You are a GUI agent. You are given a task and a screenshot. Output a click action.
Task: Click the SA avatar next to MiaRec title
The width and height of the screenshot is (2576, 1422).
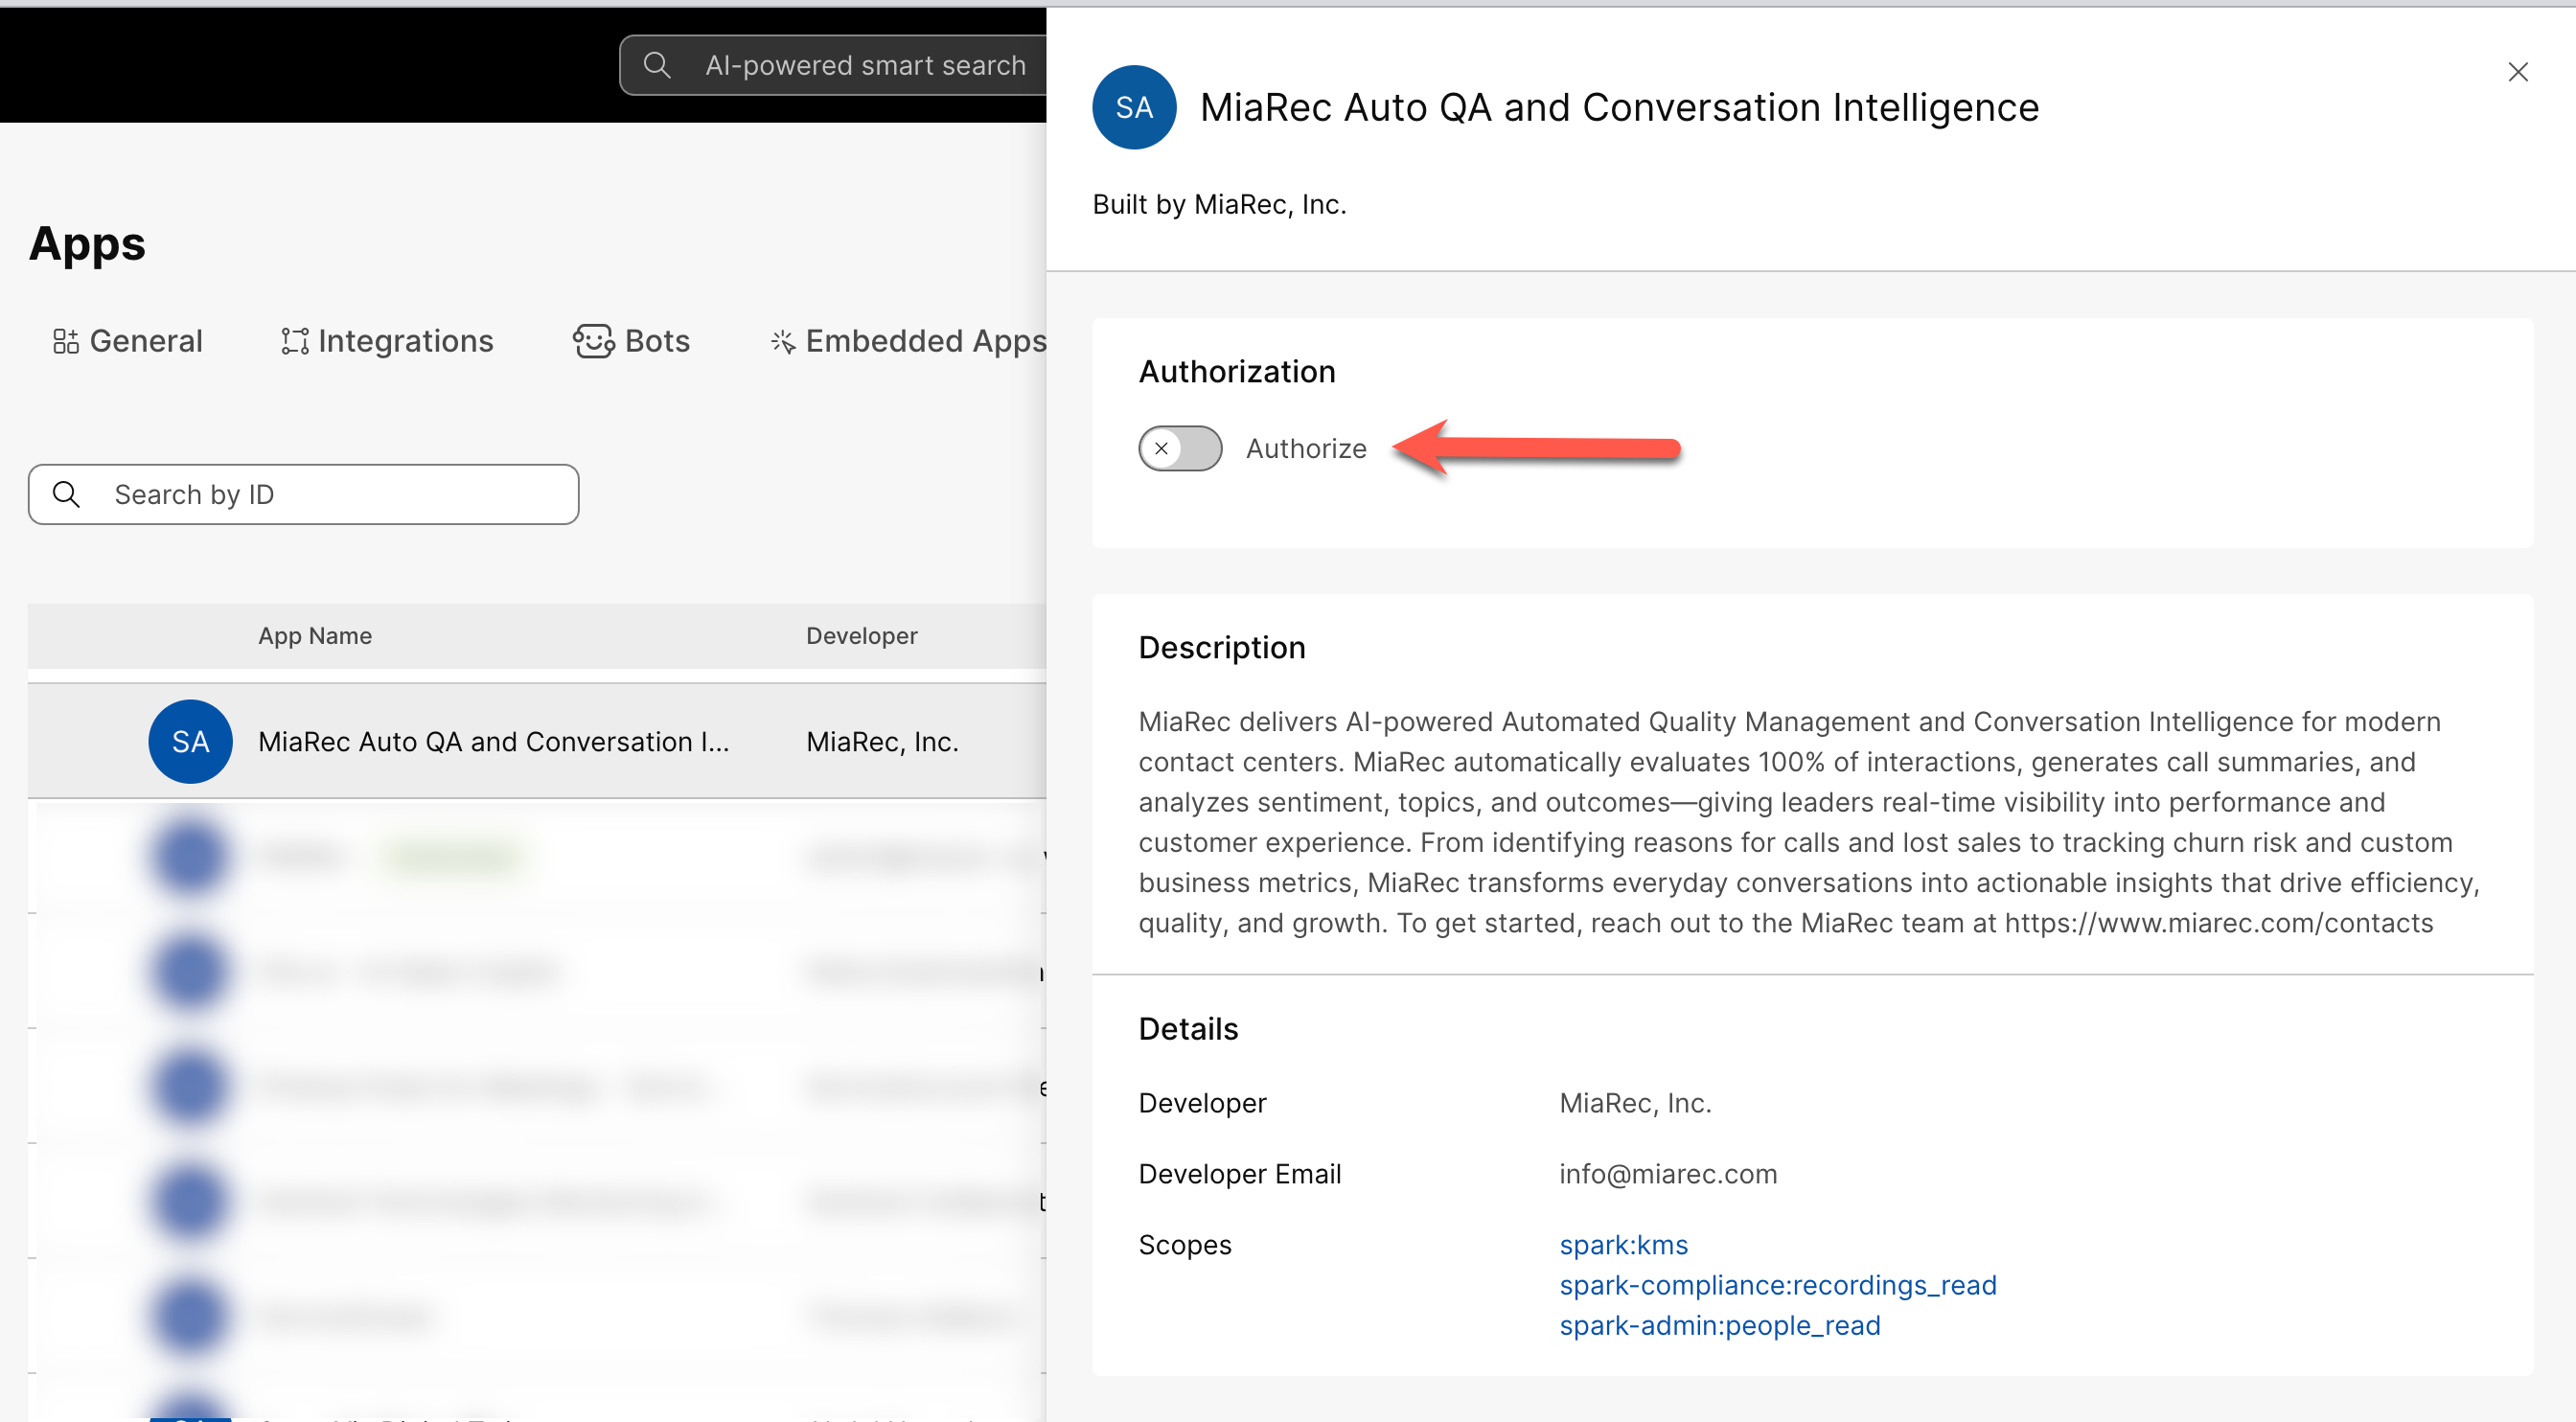[x=1133, y=107]
